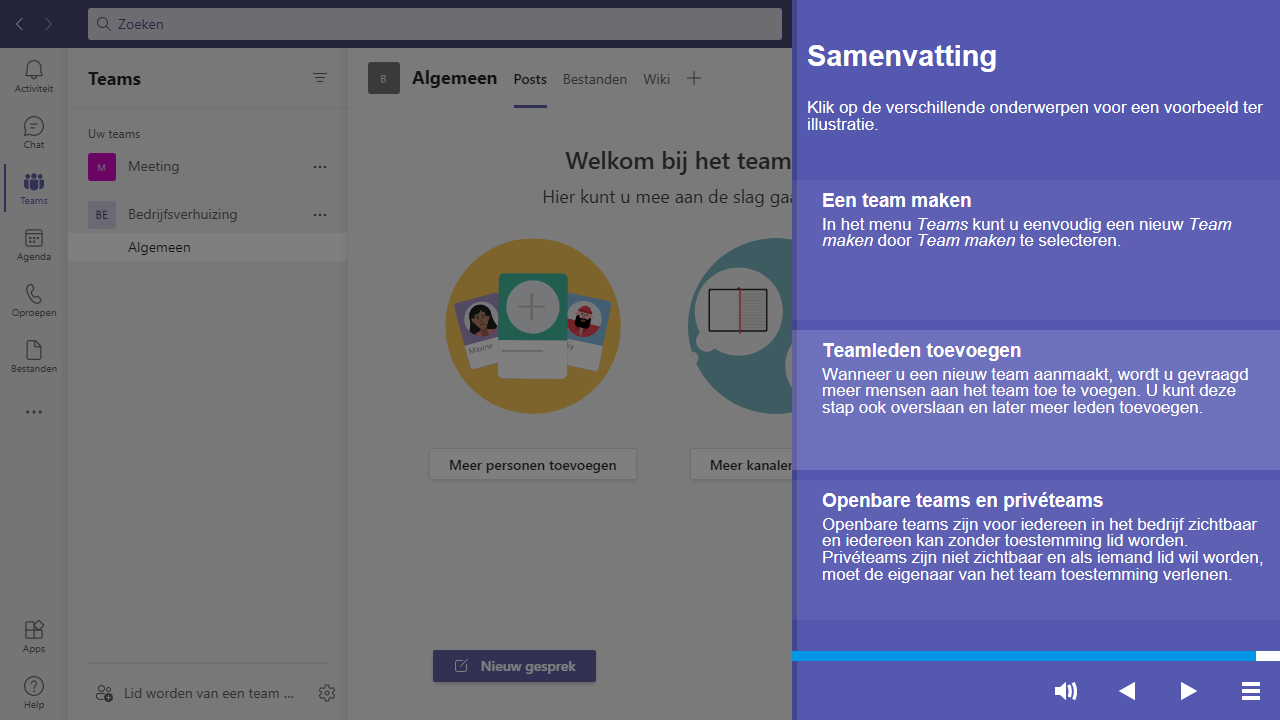Click the Help question mark icon

[34, 691]
